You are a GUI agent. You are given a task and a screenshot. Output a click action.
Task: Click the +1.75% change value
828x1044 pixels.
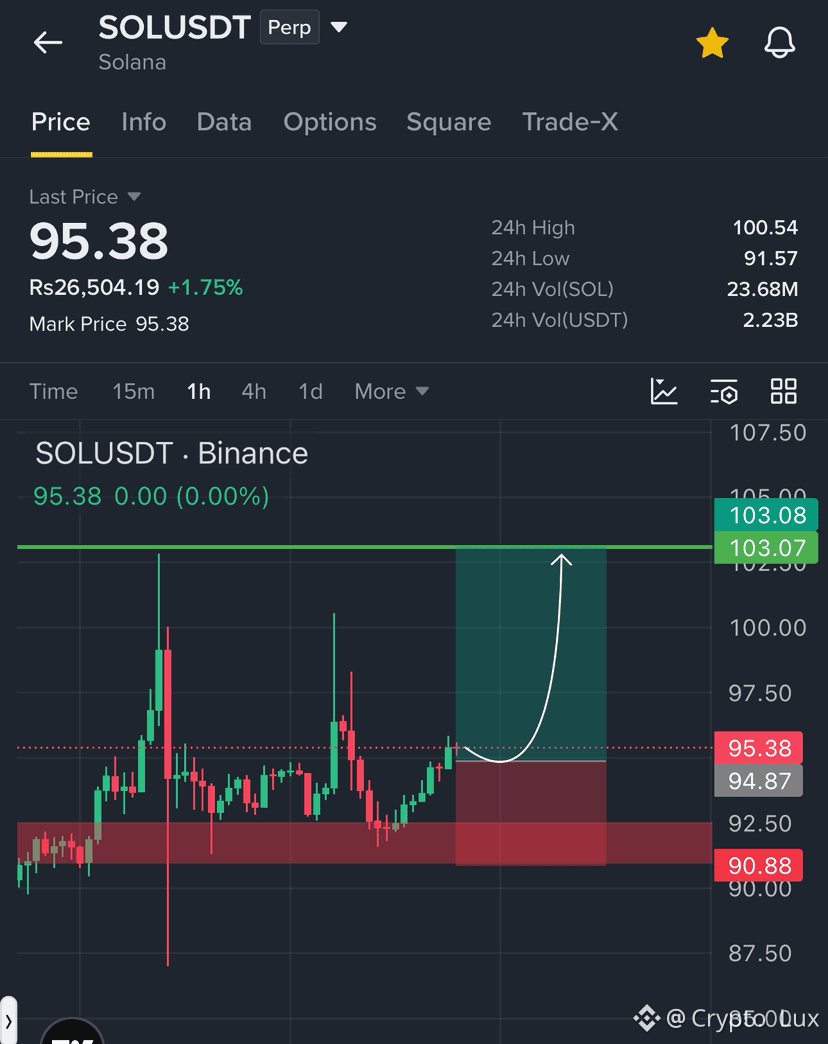(206, 288)
